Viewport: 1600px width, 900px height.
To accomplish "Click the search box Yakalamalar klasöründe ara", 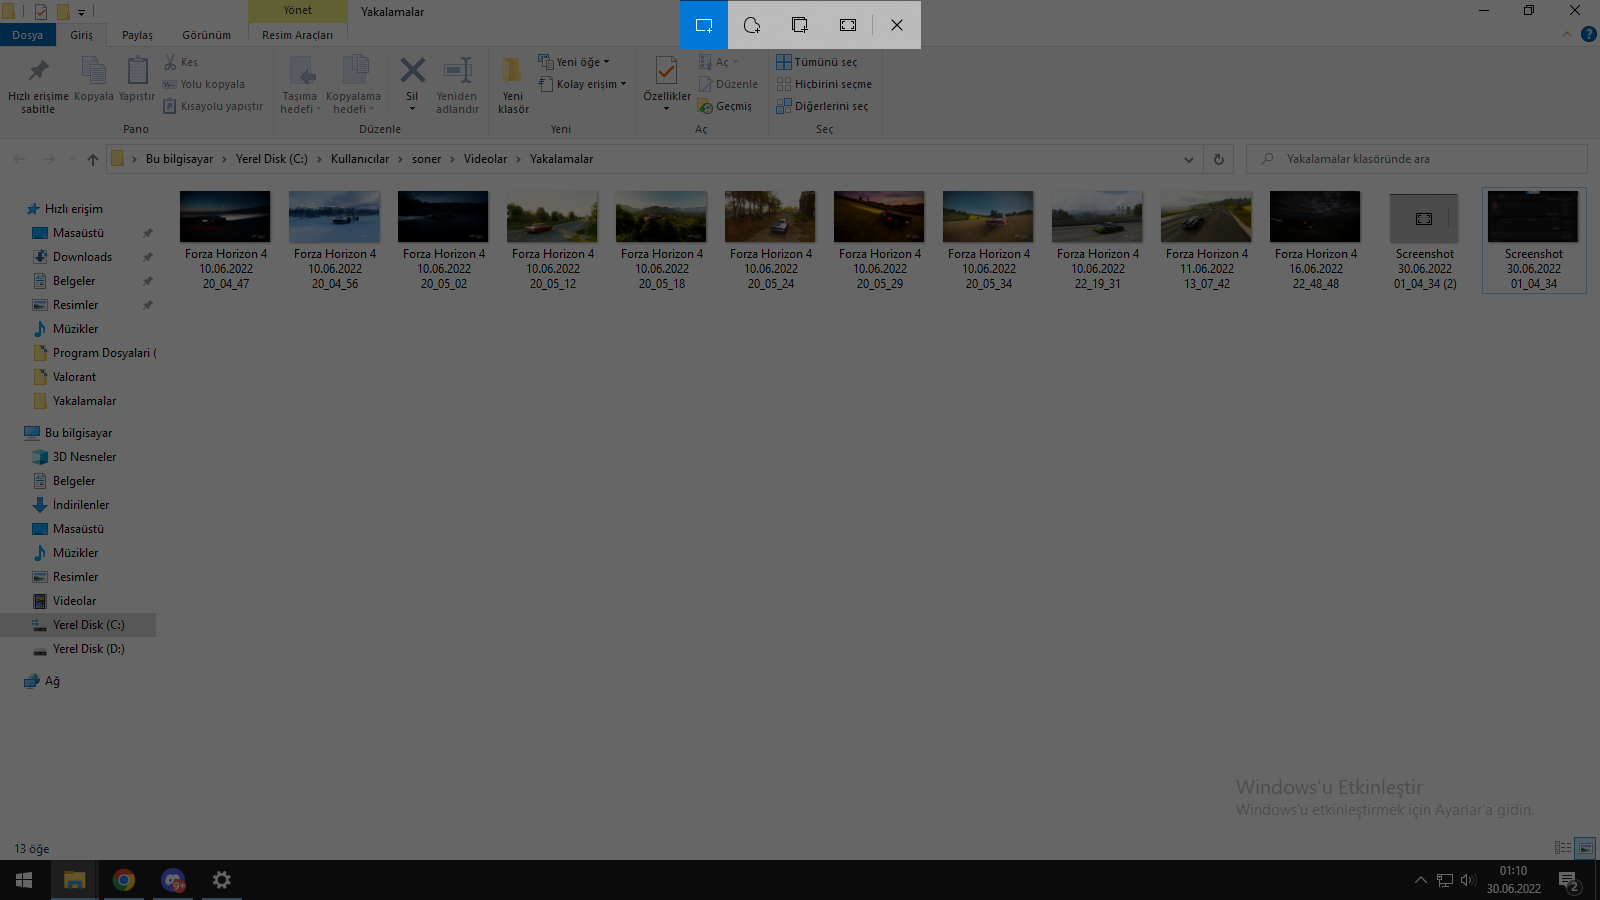I will pos(1416,159).
